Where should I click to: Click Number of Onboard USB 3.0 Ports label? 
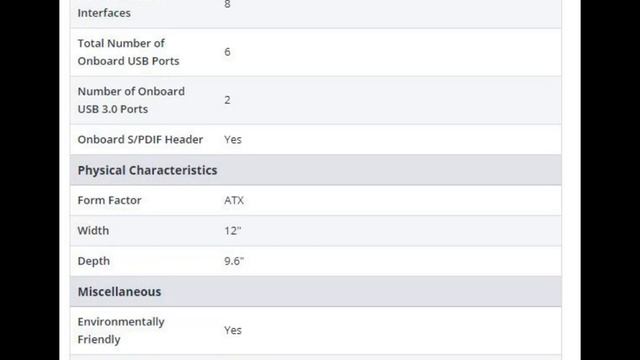[131, 100]
